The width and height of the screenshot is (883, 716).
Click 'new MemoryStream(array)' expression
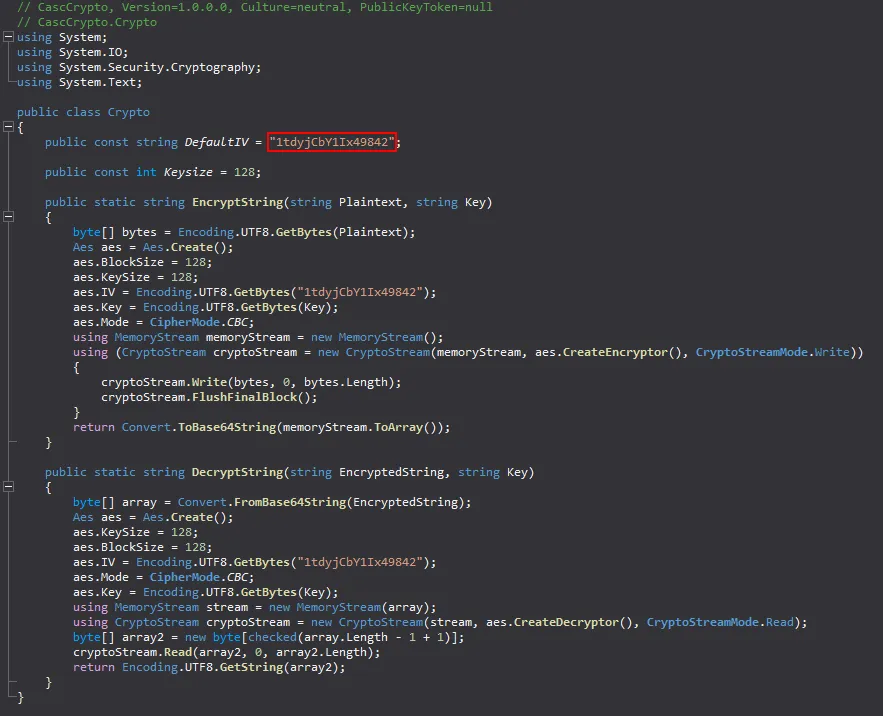click(349, 607)
